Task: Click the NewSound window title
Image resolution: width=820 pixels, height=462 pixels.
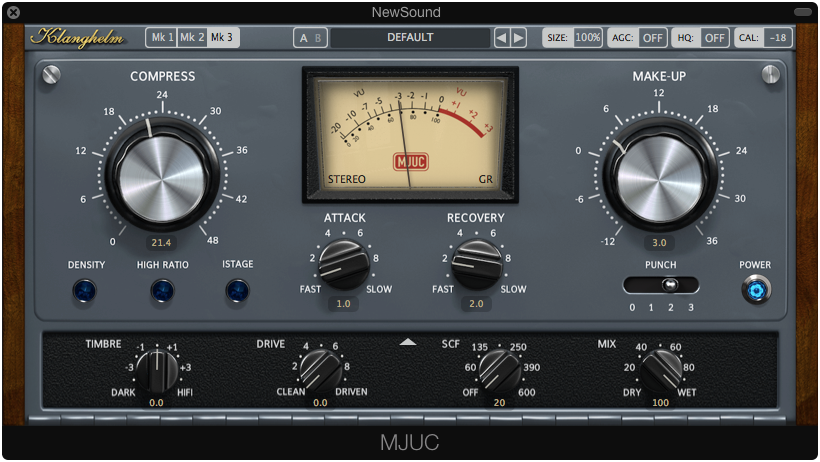Action: pos(406,12)
